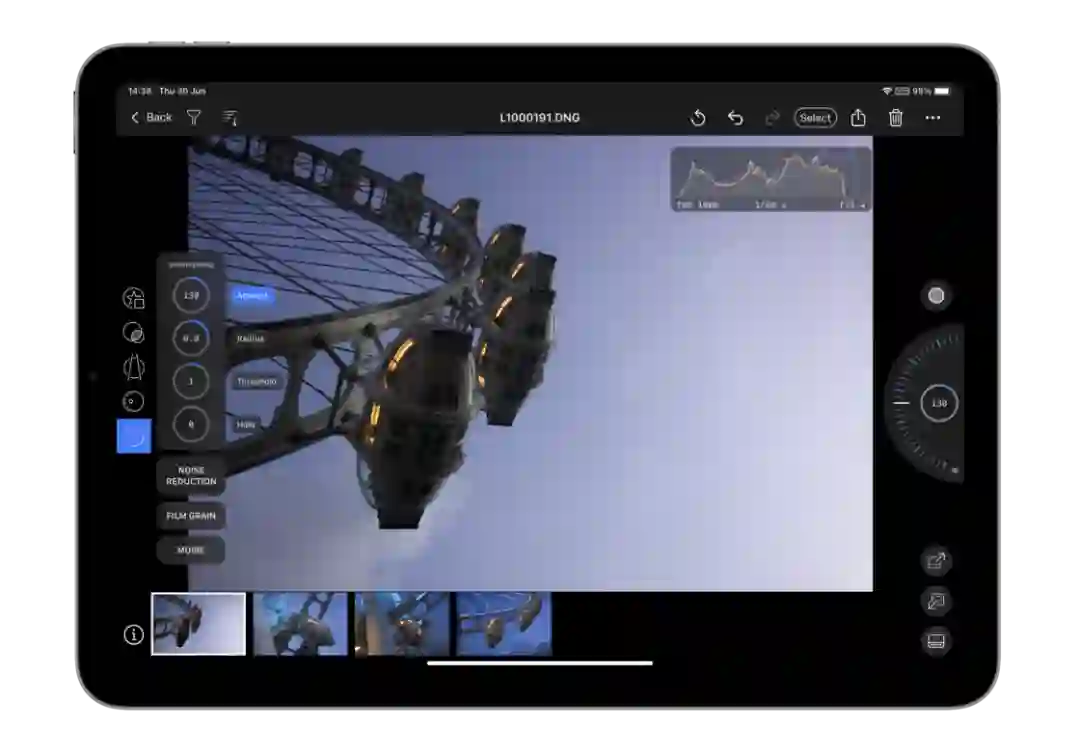Select the fourth filmstrip thumbnail
Viewport: 1080px width, 753px height.
[x=504, y=623]
